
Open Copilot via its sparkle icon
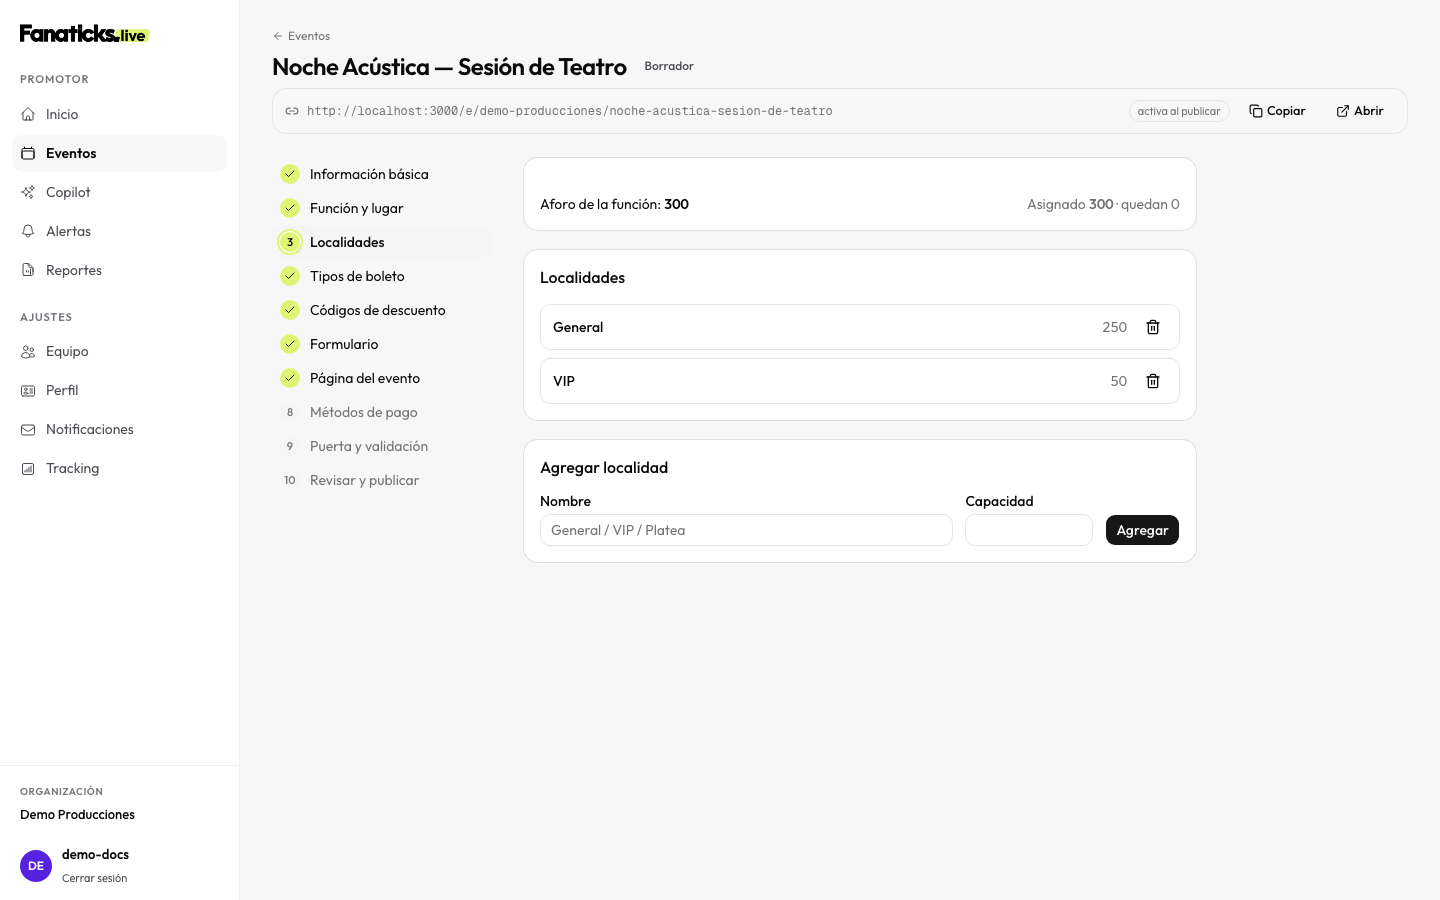pos(28,192)
